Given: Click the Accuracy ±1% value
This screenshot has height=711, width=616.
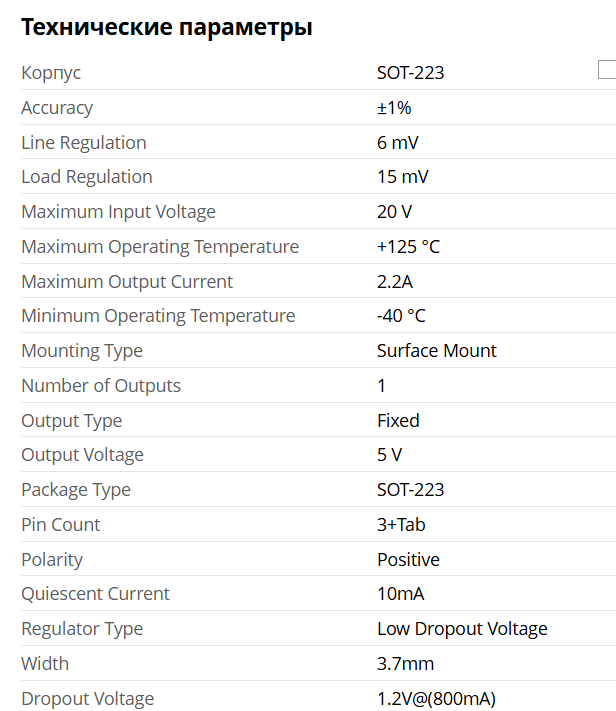Looking at the screenshot, I should point(394,108).
